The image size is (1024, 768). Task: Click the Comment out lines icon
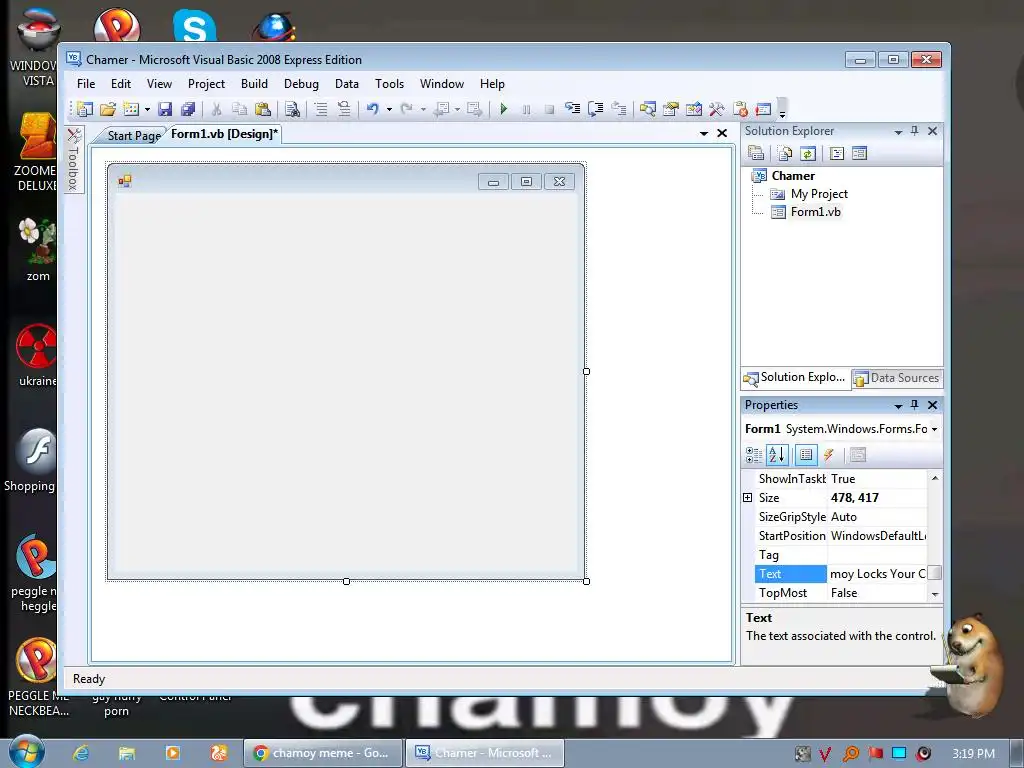321,109
